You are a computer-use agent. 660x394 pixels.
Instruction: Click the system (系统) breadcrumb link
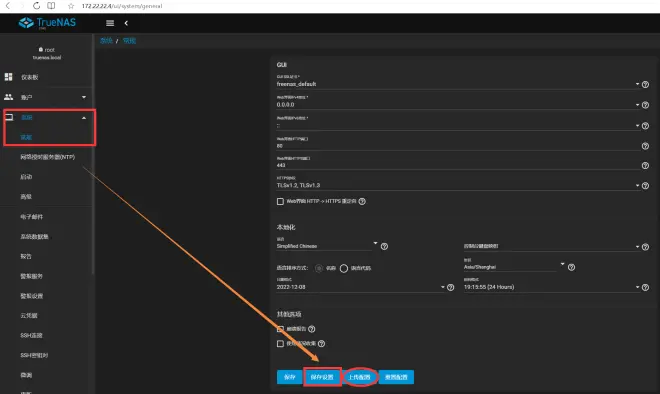(106, 41)
